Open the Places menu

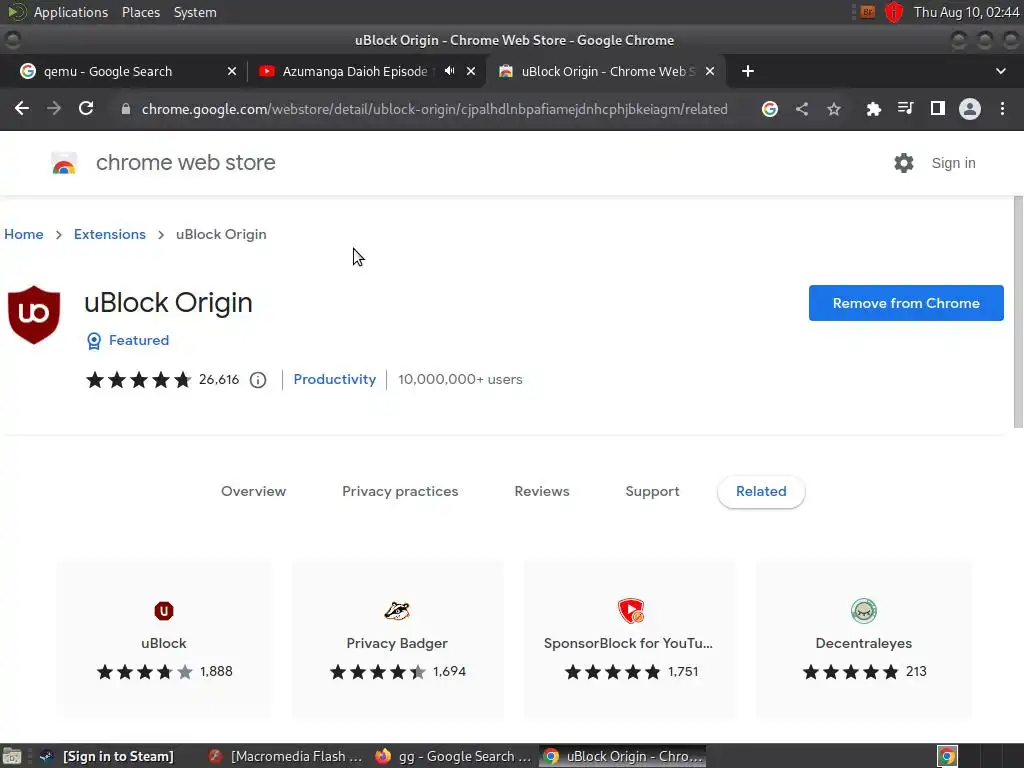pos(140,12)
